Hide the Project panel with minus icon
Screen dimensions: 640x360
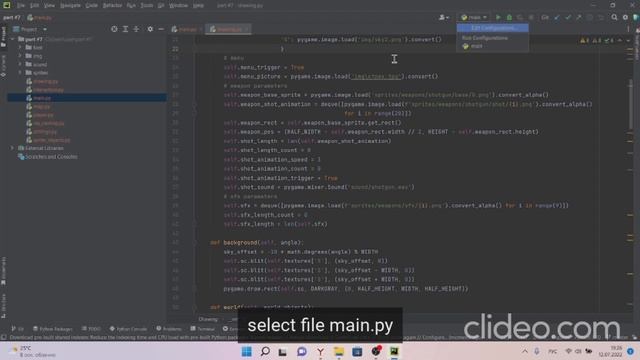click(161, 29)
